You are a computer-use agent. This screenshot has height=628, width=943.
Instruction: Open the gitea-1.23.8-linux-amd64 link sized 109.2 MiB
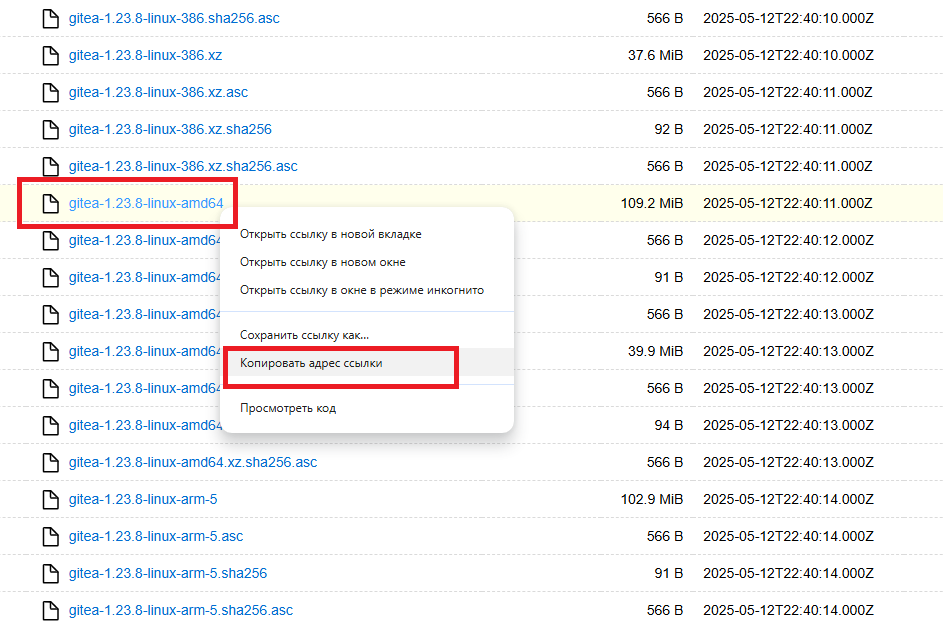[146, 203]
